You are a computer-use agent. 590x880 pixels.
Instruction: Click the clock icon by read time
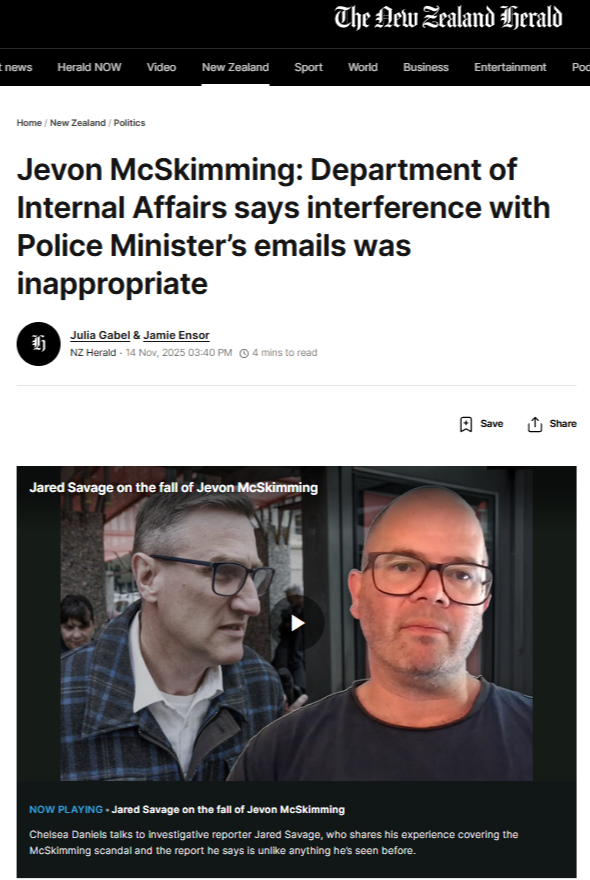pyautogui.click(x=244, y=353)
